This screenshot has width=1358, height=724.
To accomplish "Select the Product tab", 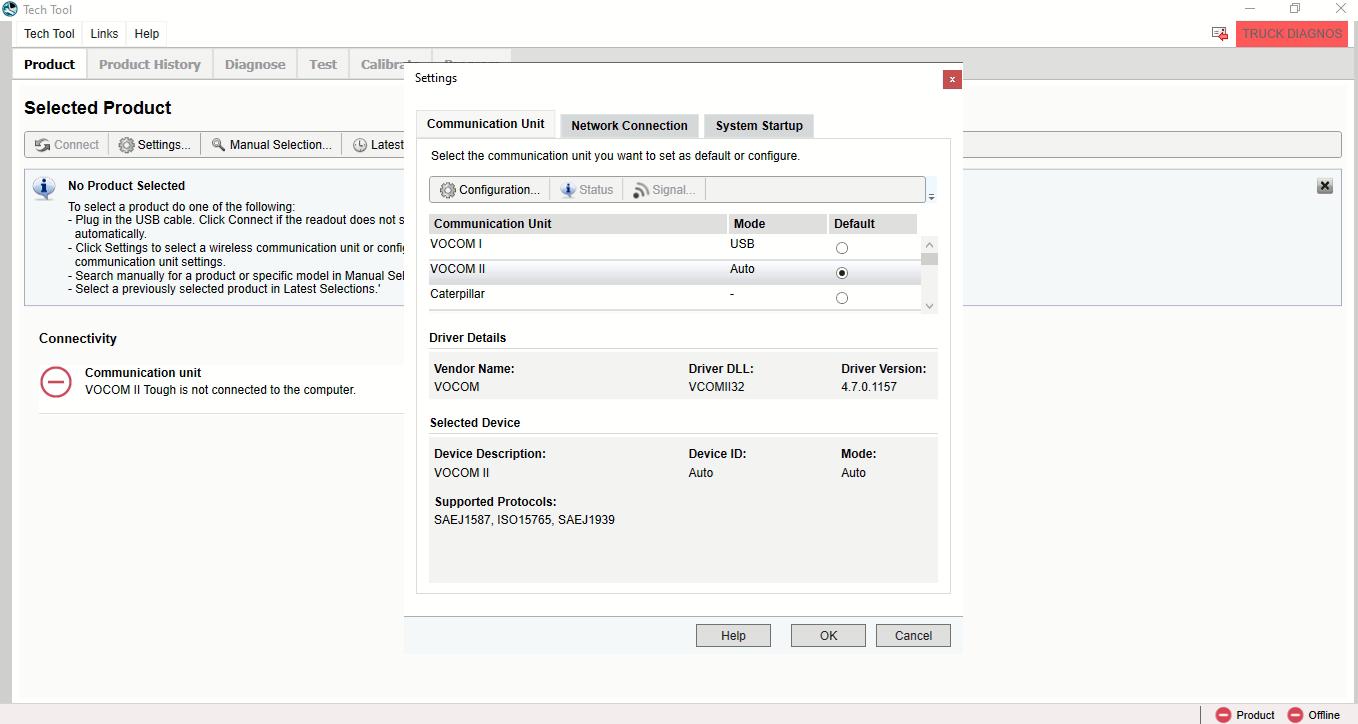I will 49,64.
